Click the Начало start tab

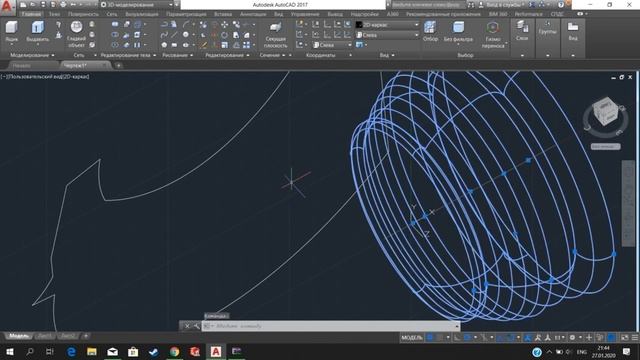(34, 65)
